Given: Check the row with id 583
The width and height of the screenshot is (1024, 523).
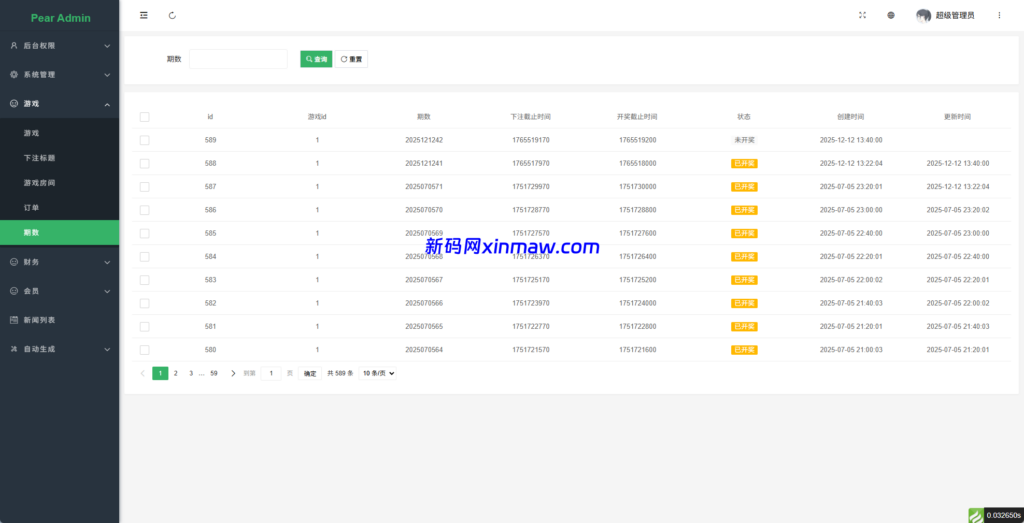Looking at the screenshot, I should [x=144, y=280].
